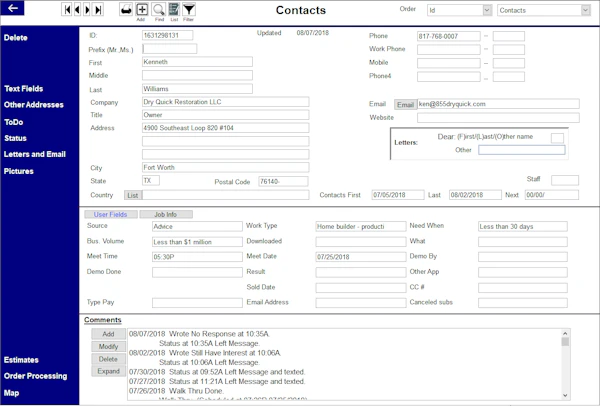This screenshot has width=600, height=406.
Task: Click Meet Date field 07/25/2018
Action: [x=361, y=257]
